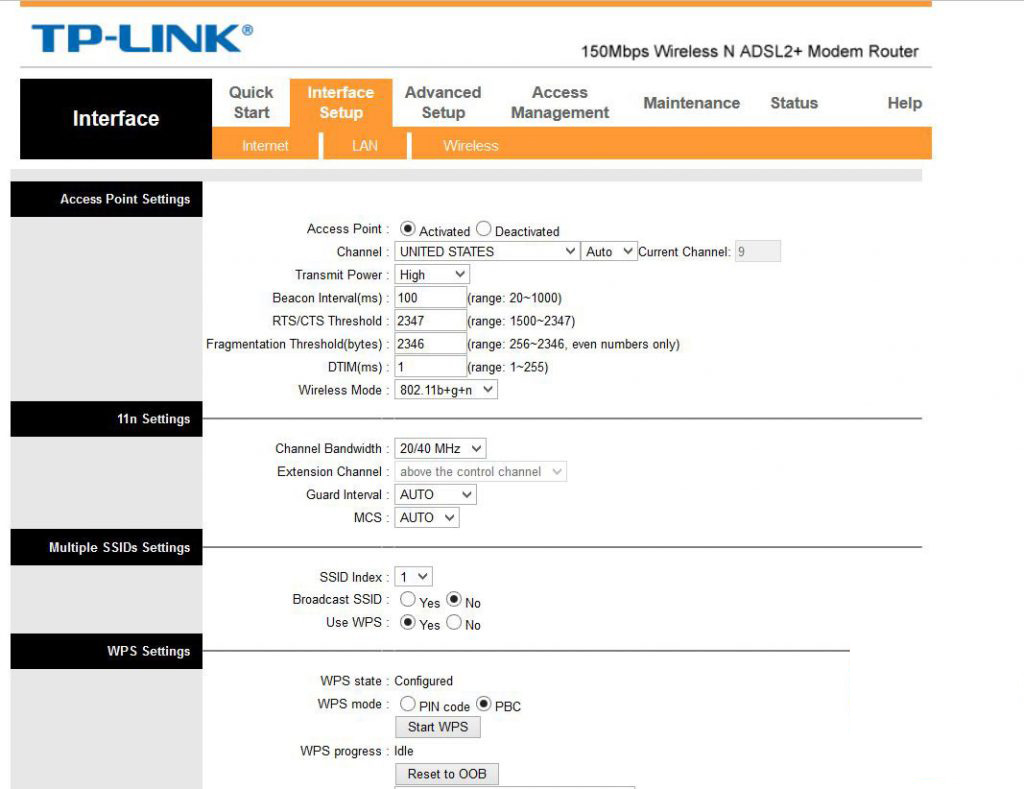
Task: Switch to the Maintenance tab
Action: point(691,103)
